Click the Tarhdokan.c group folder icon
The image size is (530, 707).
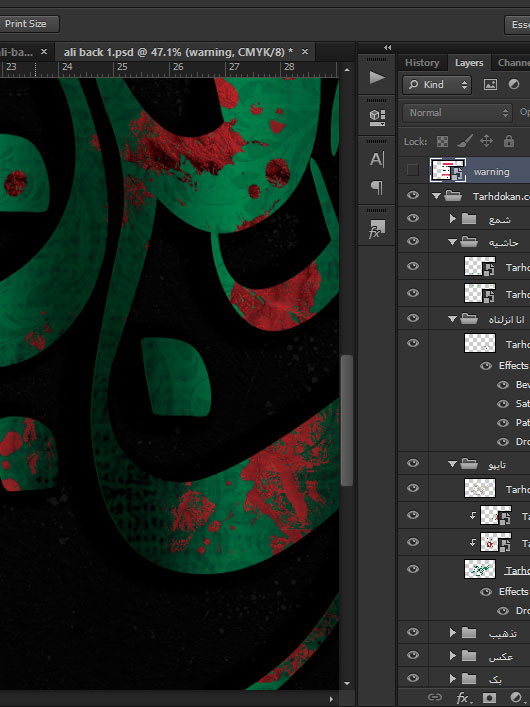coord(453,196)
